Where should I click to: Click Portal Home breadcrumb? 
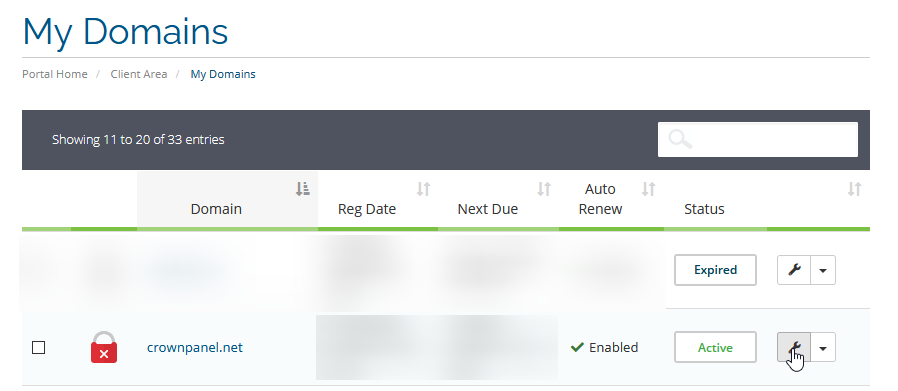point(55,74)
